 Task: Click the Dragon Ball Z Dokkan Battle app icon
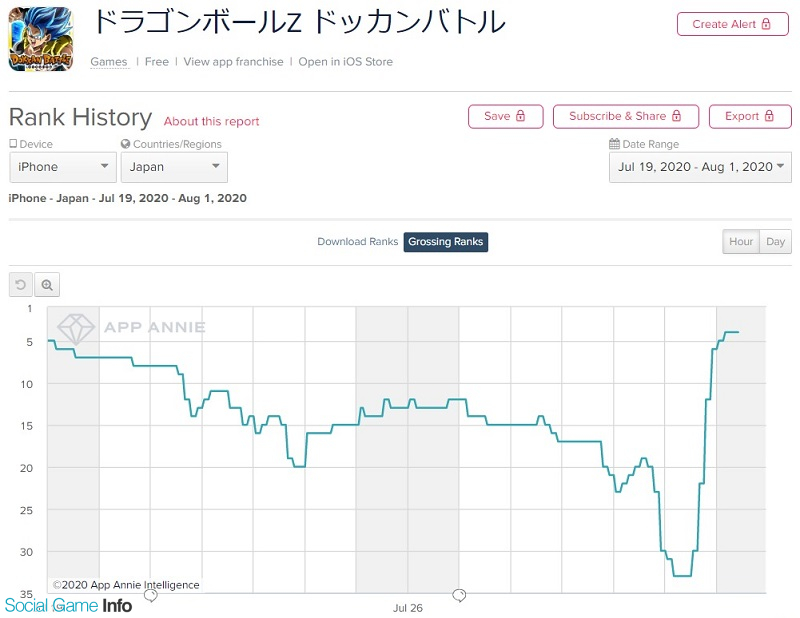coord(41,39)
